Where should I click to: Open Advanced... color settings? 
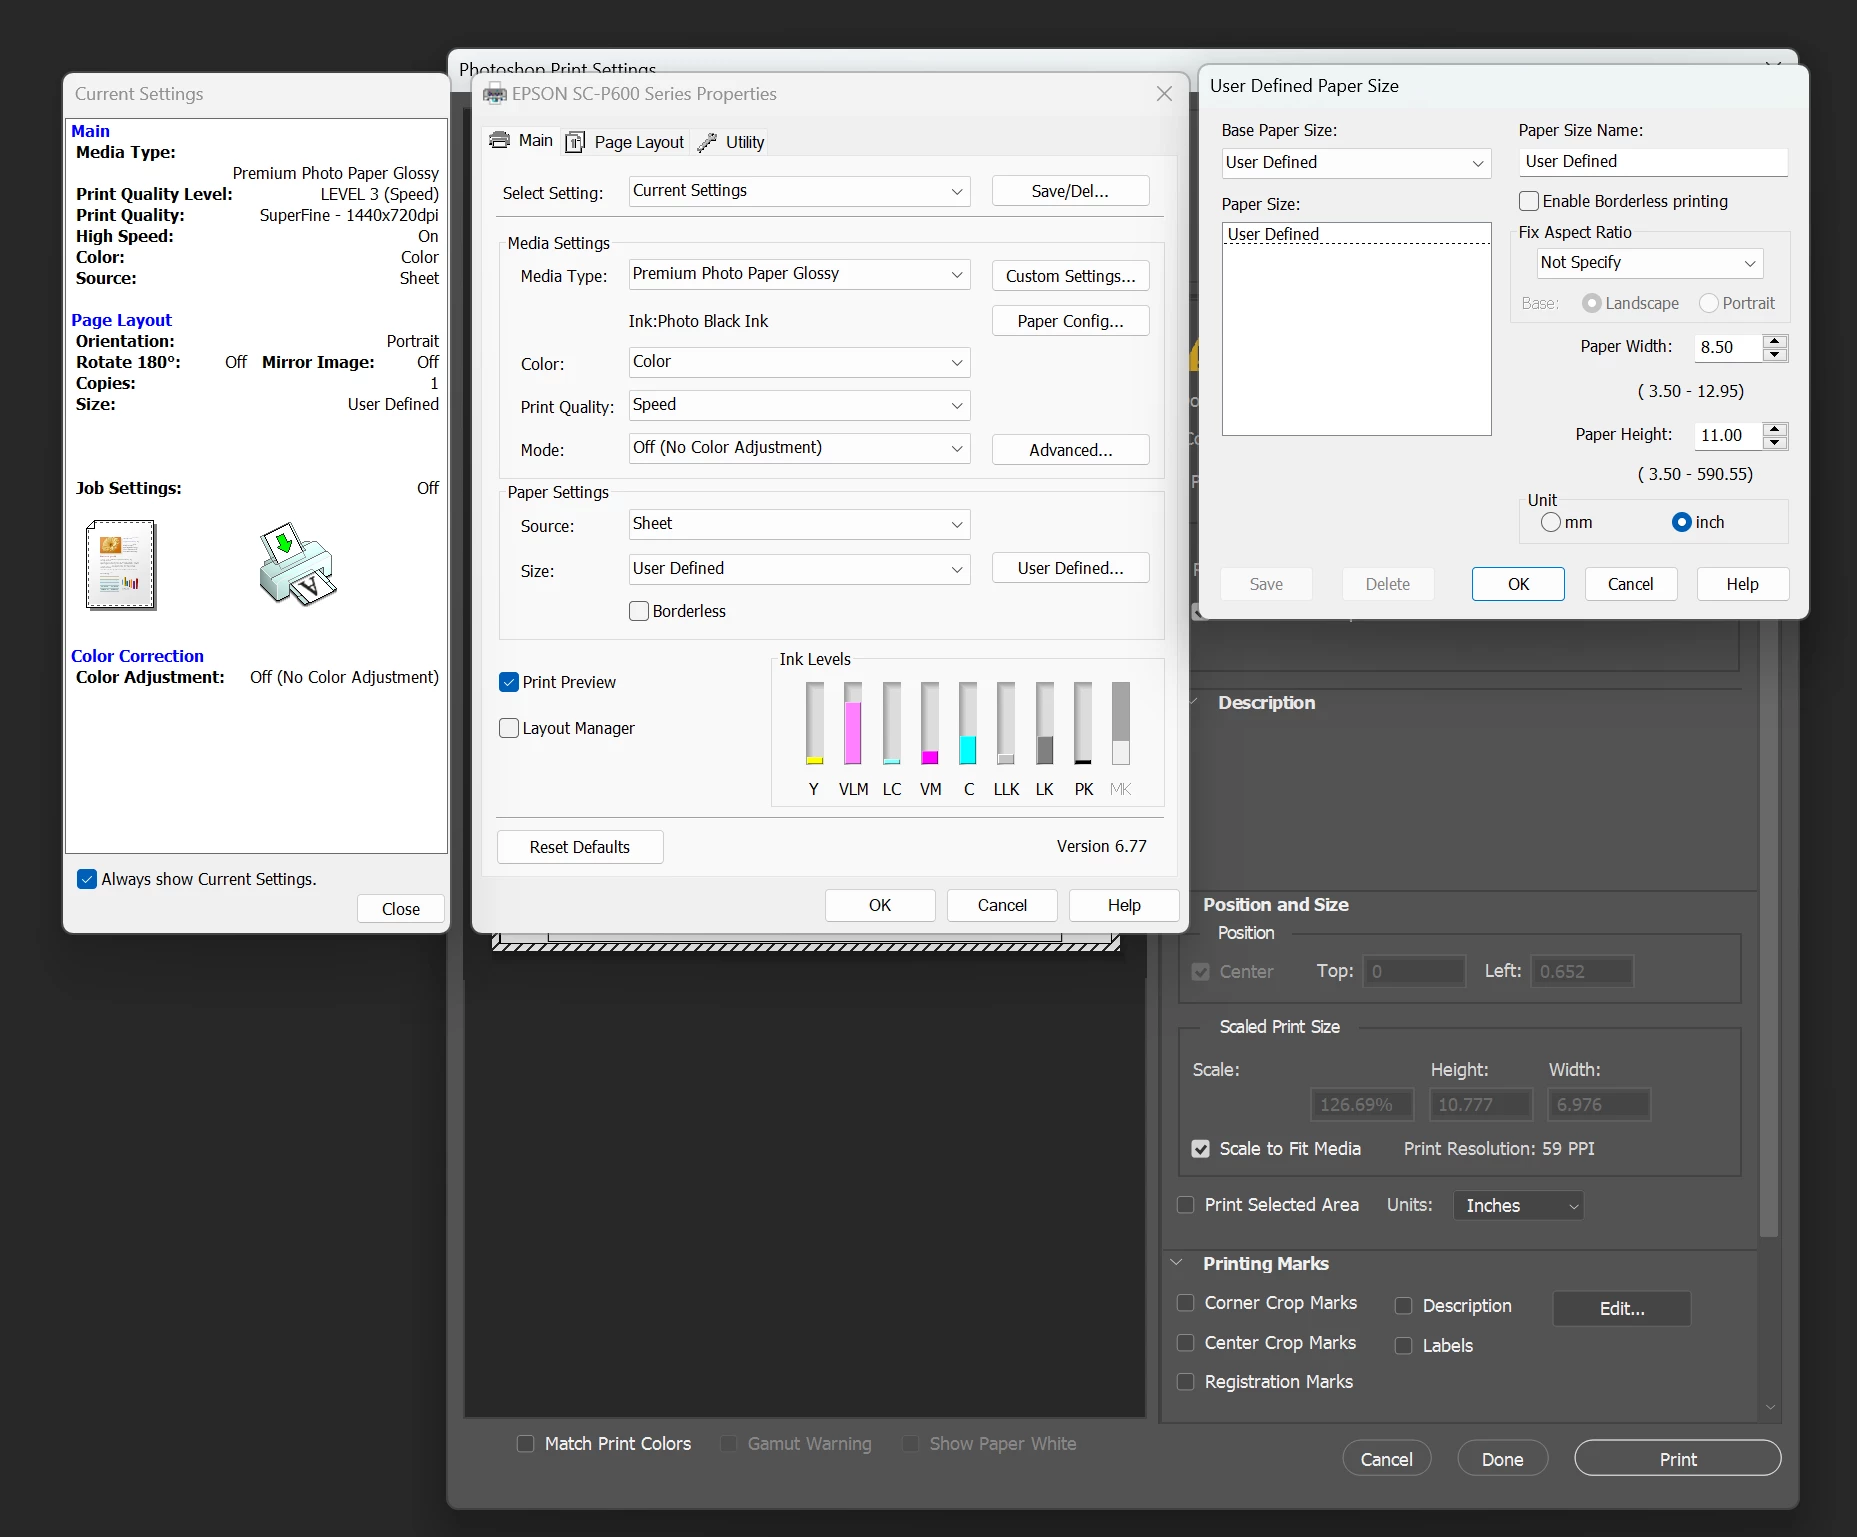coord(1070,450)
